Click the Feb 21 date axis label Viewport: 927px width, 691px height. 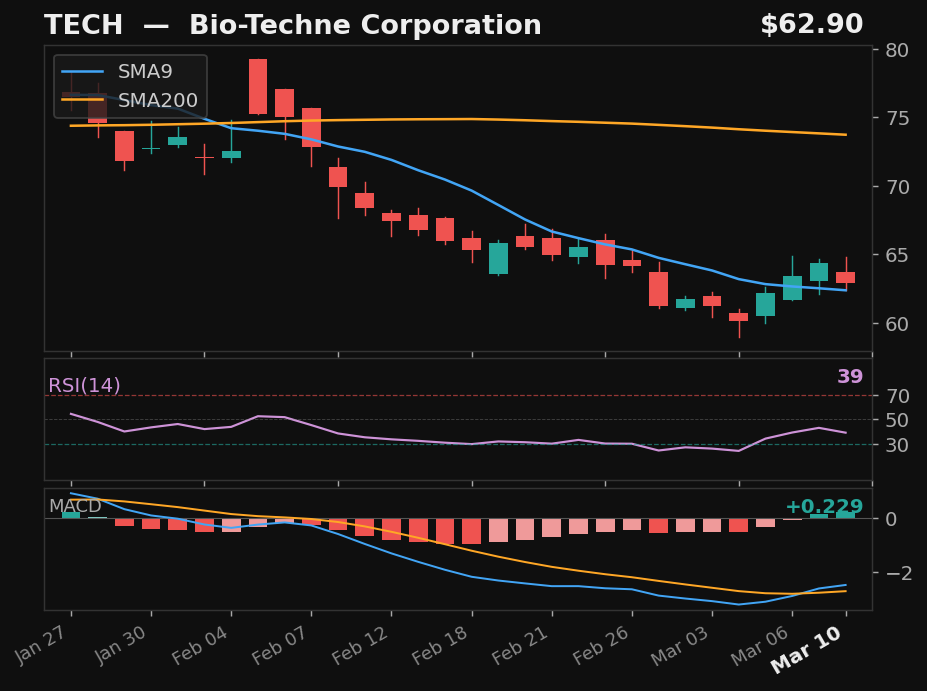coord(521,643)
